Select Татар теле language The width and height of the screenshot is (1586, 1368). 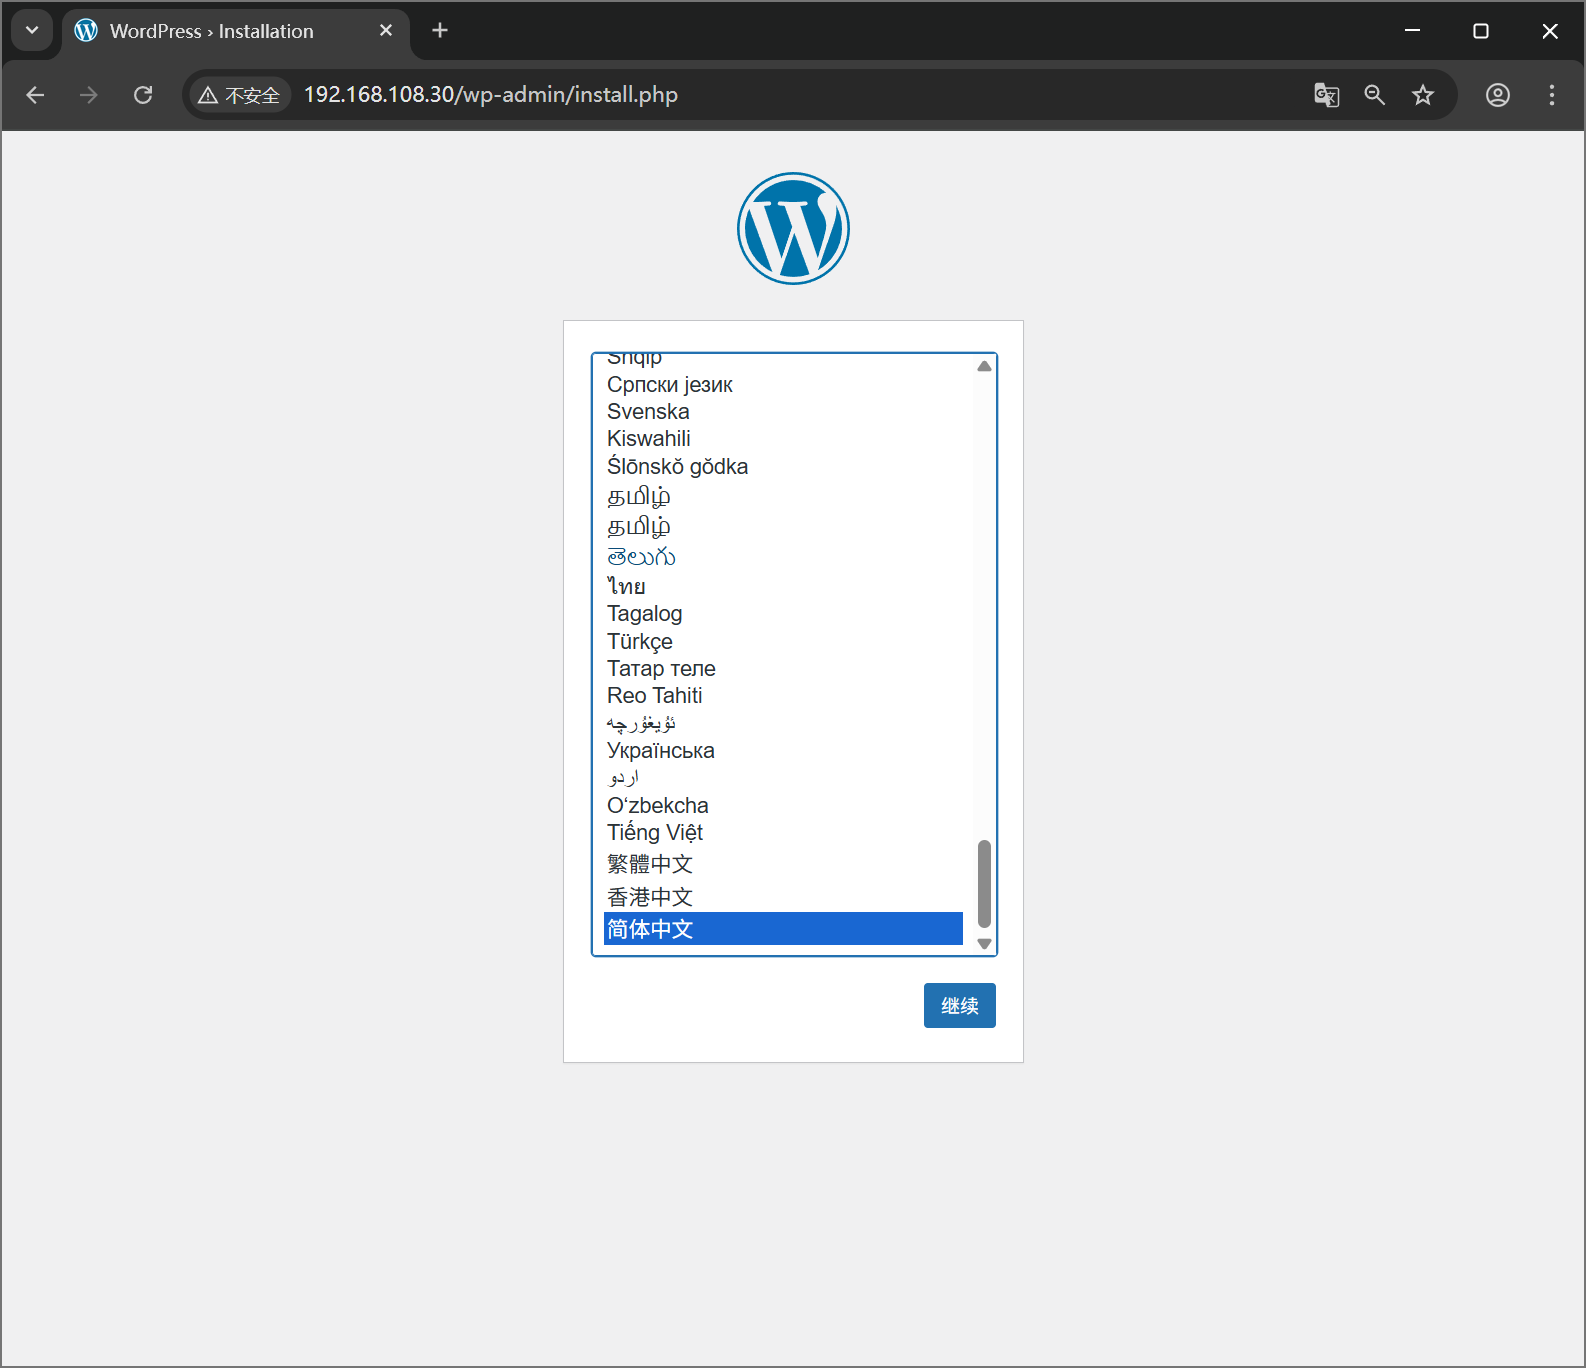(x=783, y=669)
